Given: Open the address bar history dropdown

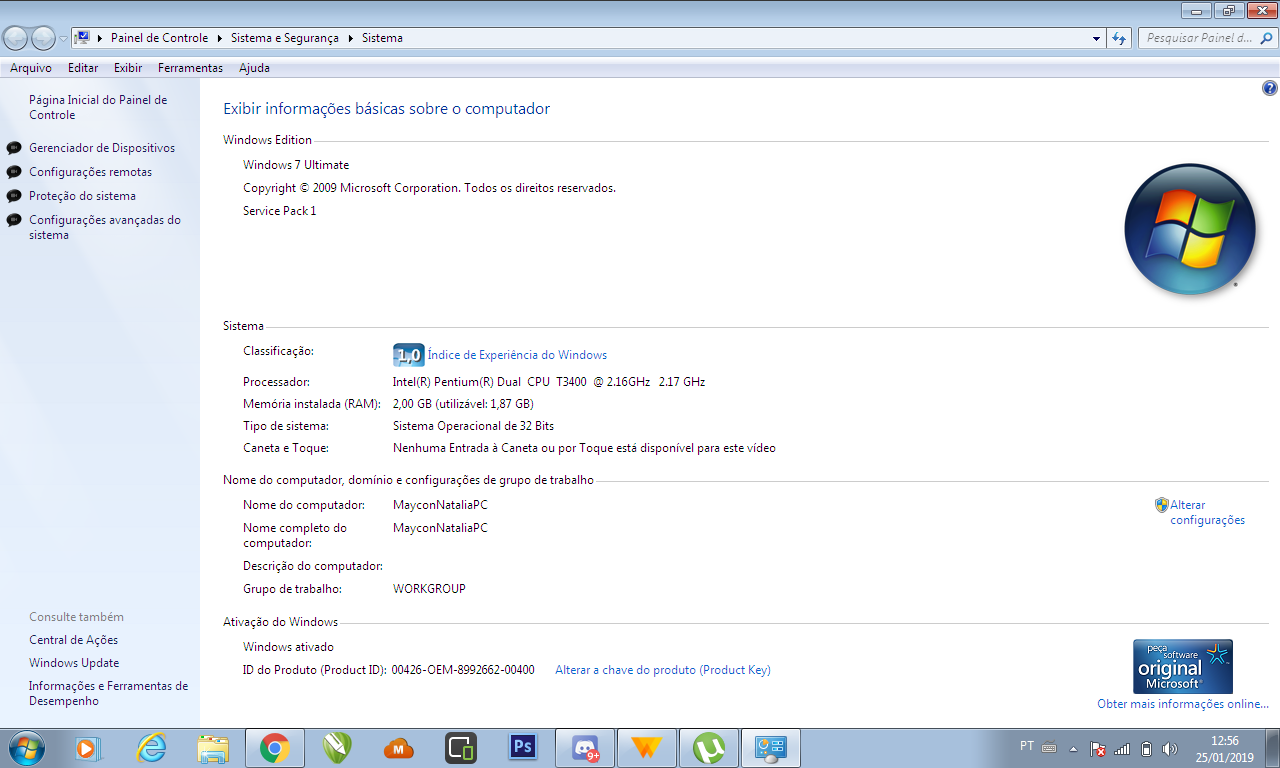Looking at the screenshot, I should [x=1097, y=38].
